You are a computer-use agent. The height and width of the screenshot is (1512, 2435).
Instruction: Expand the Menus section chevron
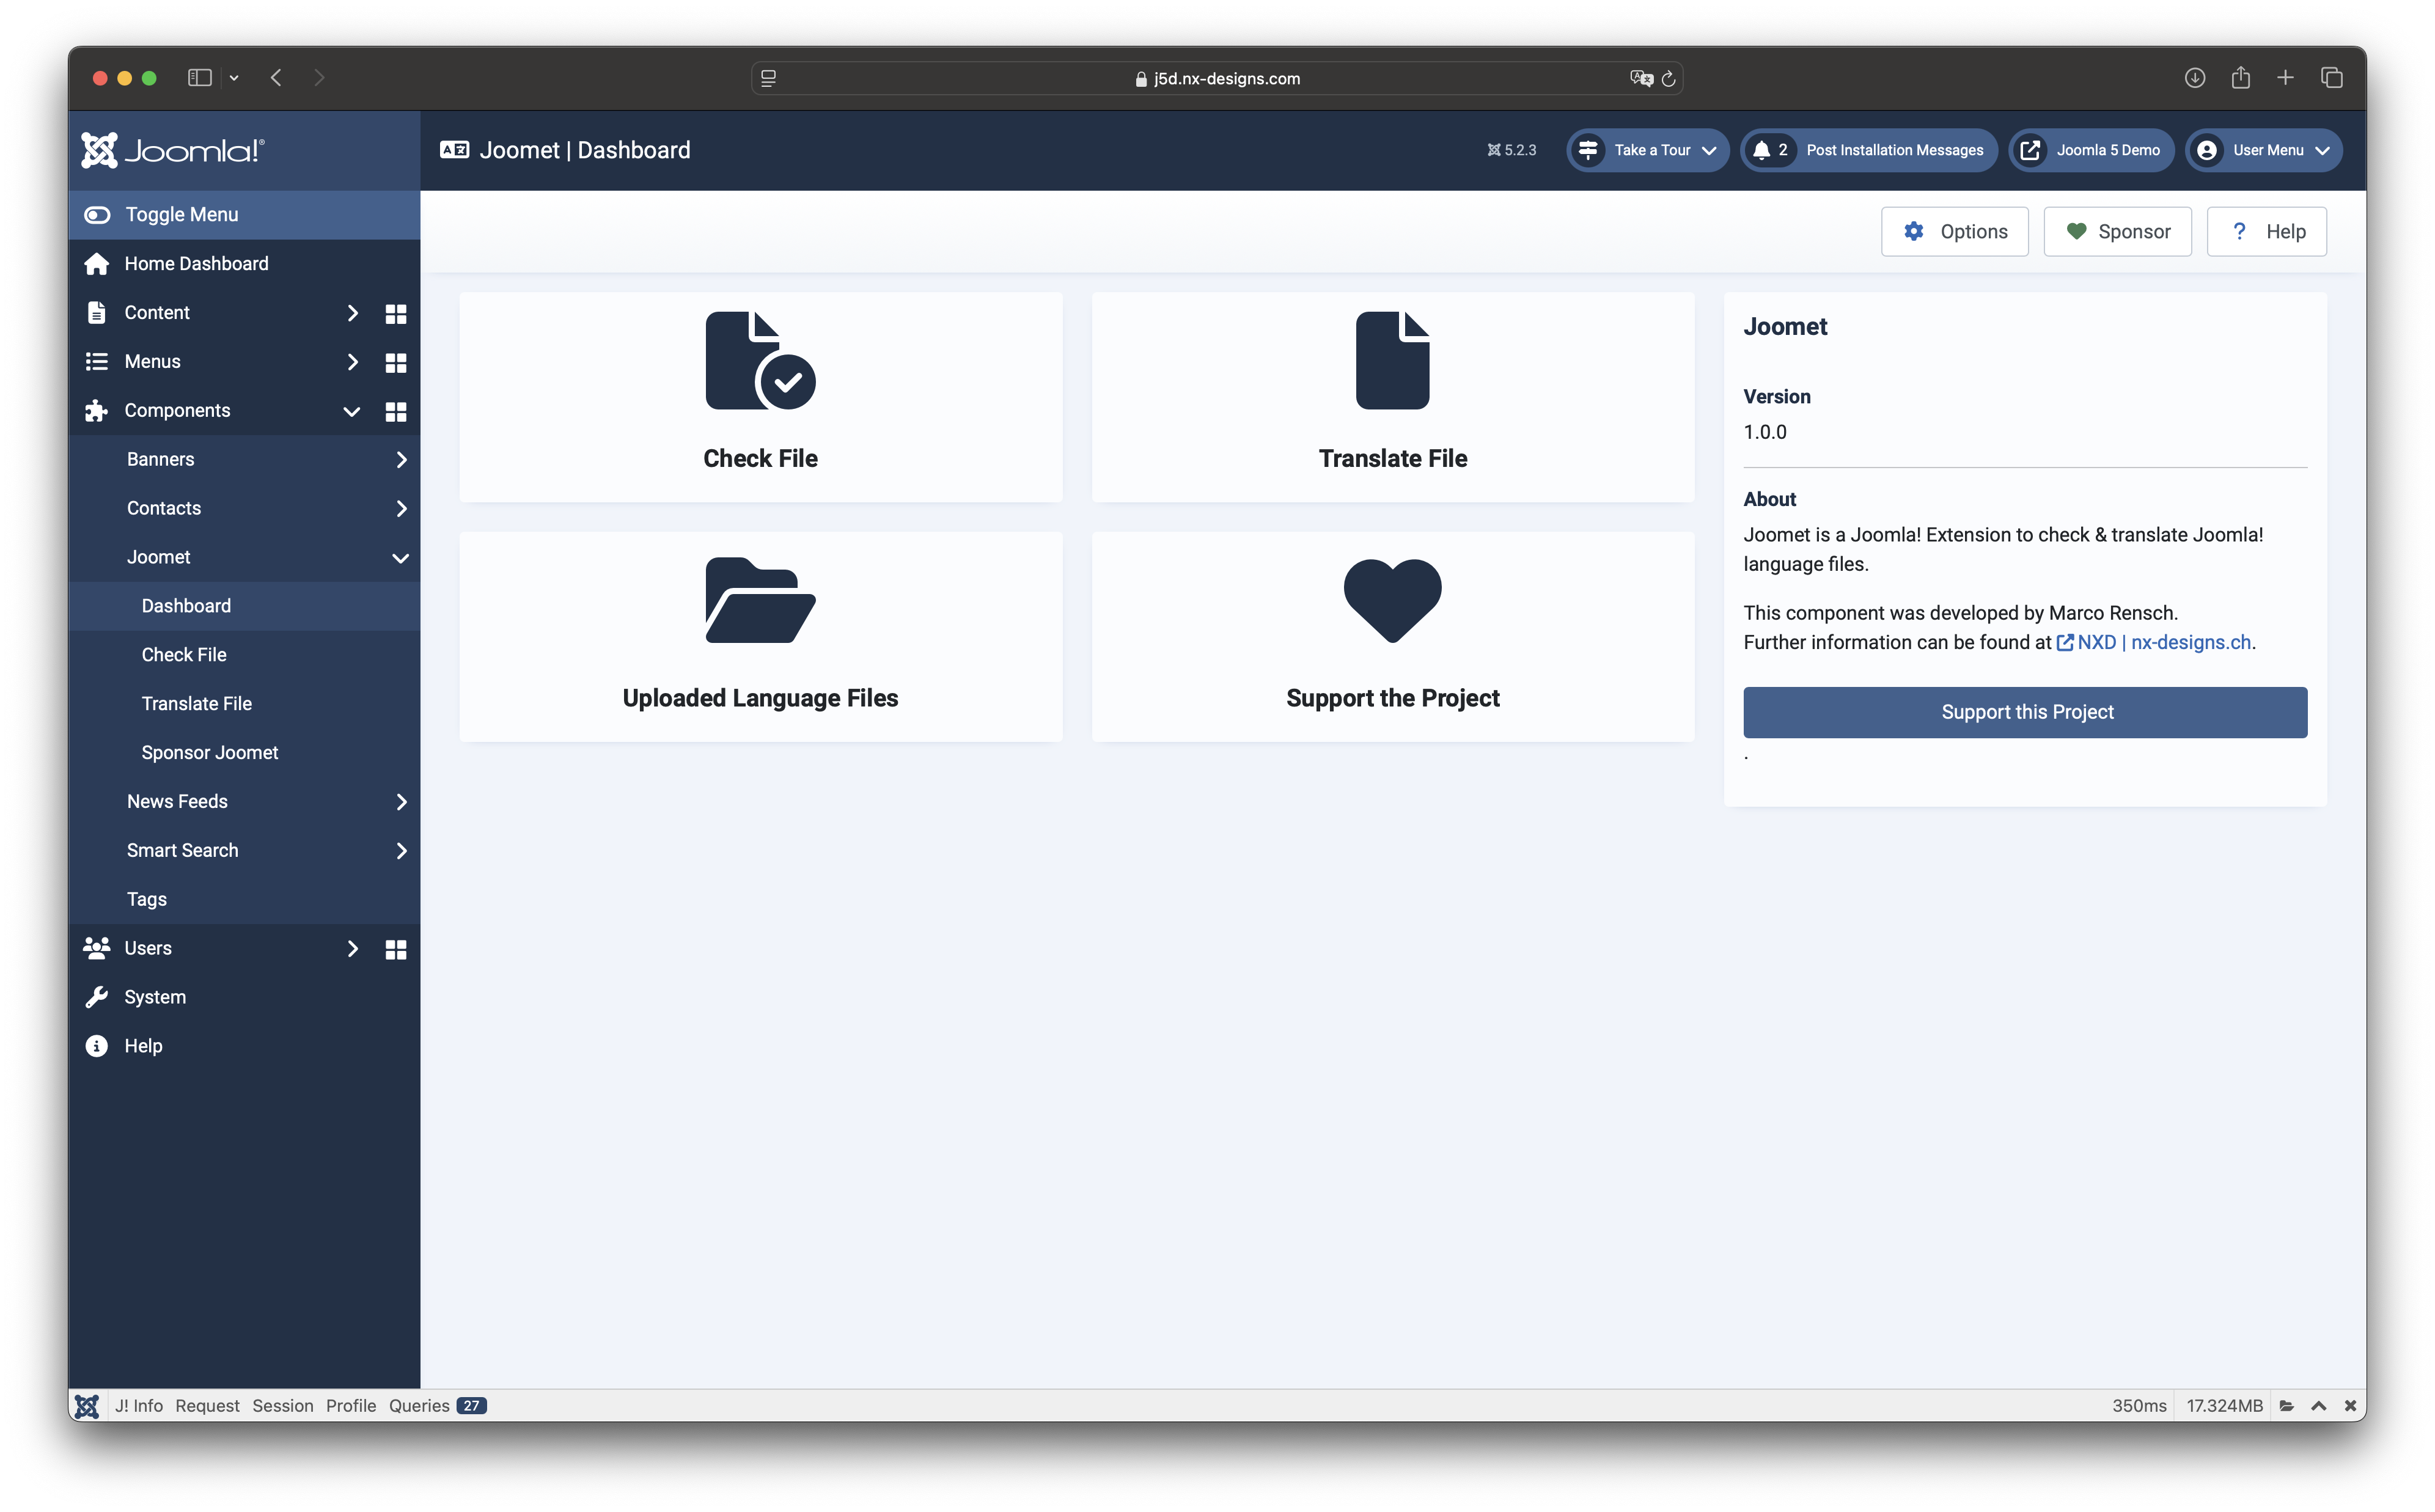tap(352, 362)
